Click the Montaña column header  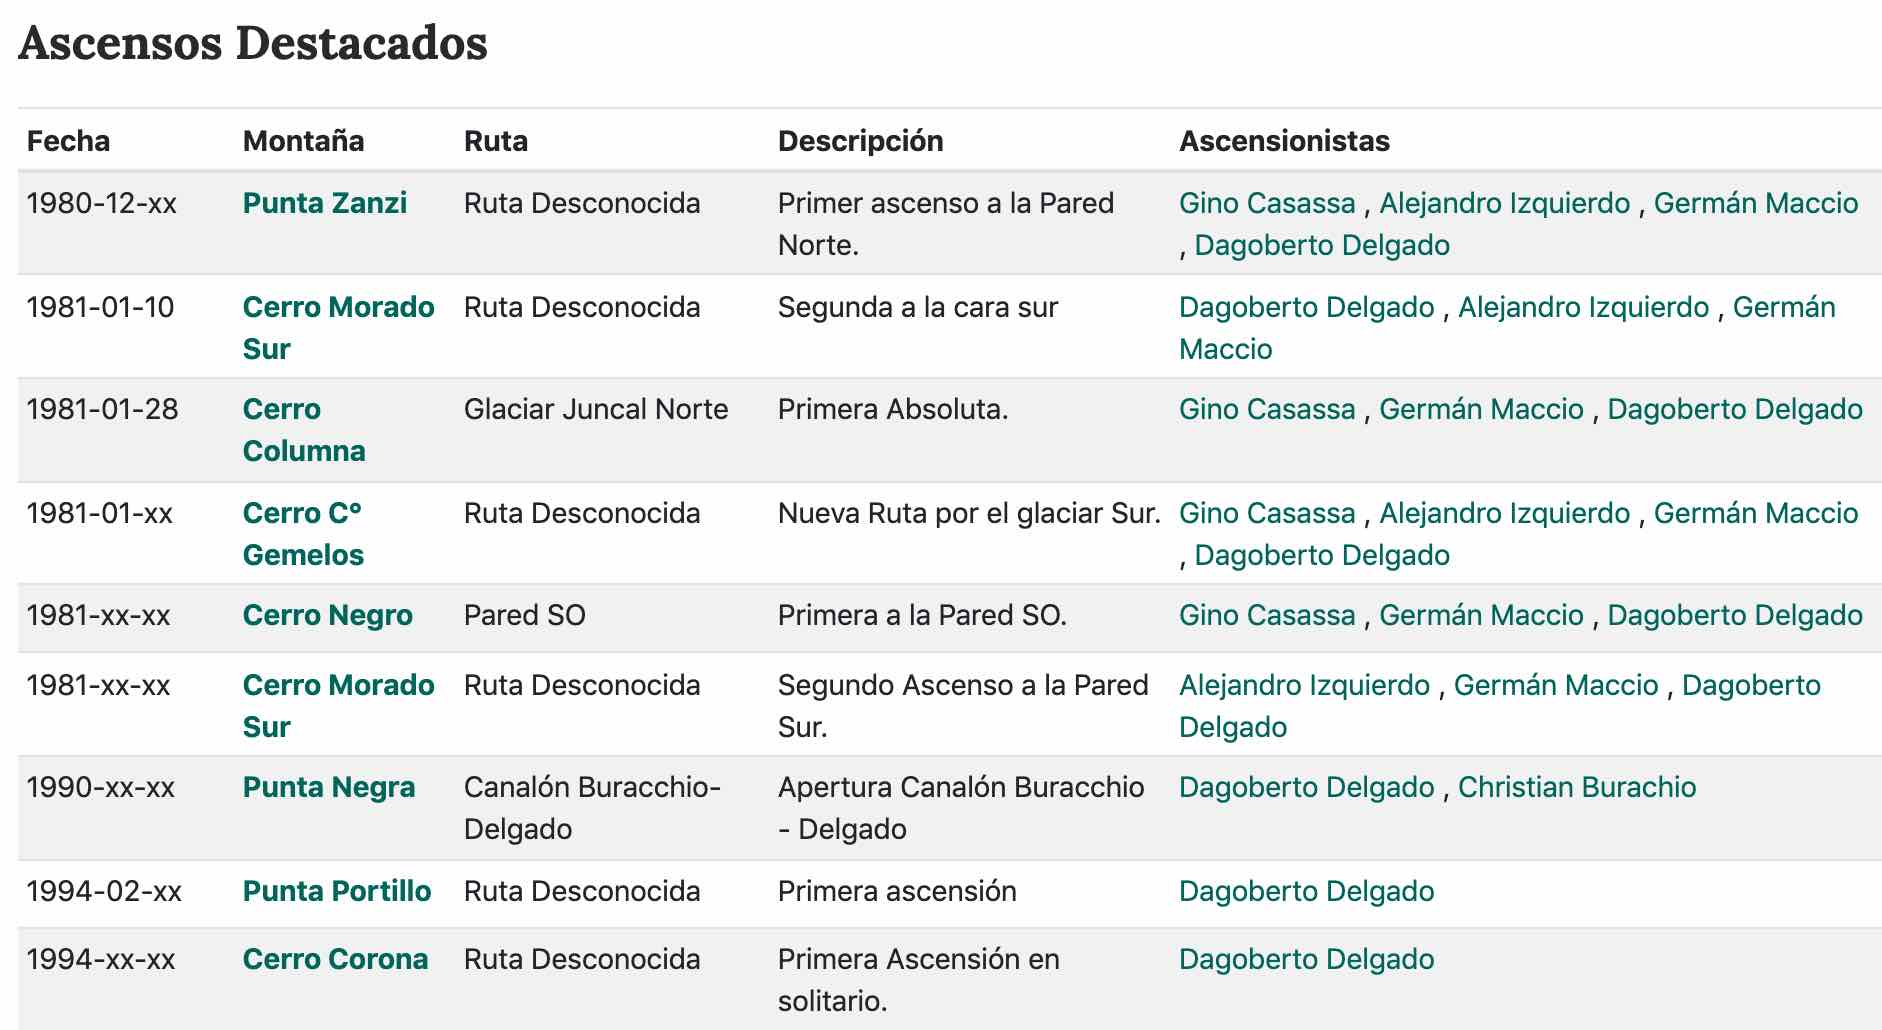pyautogui.click(x=303, y=141)
